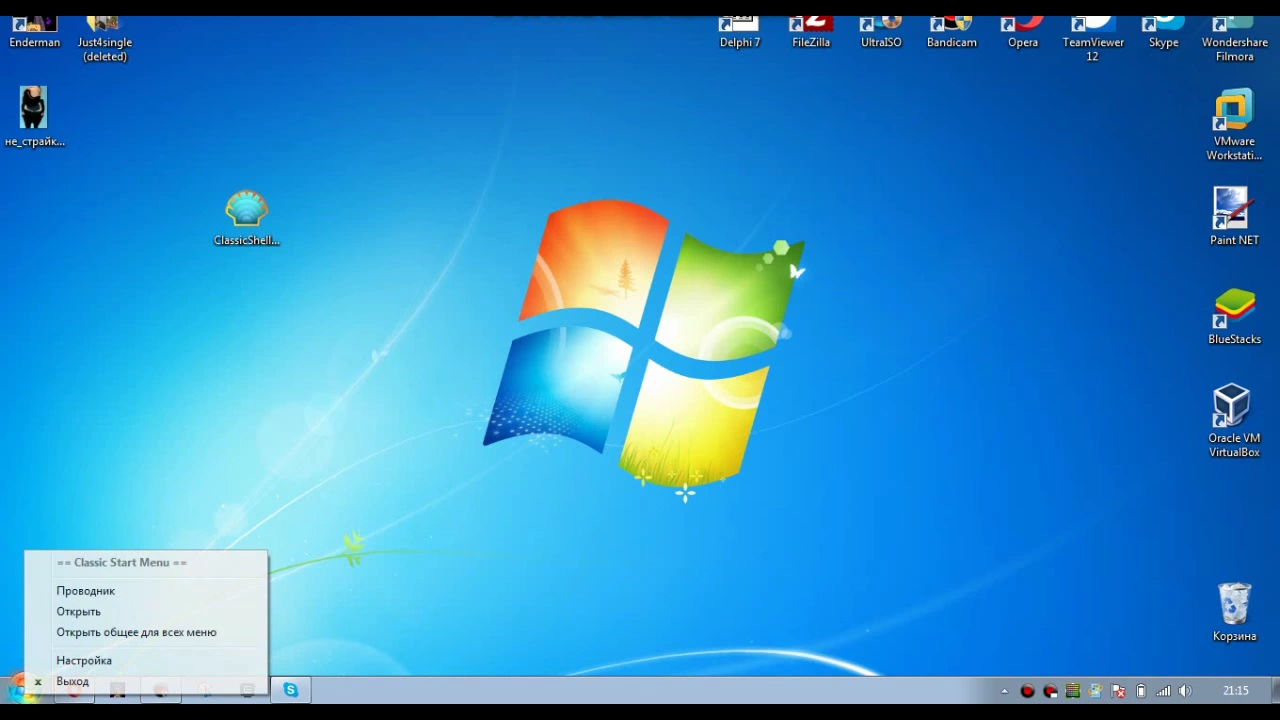
Task: Select the Wondershare Filmora desktop shortcut
Action: [1234, 40]
